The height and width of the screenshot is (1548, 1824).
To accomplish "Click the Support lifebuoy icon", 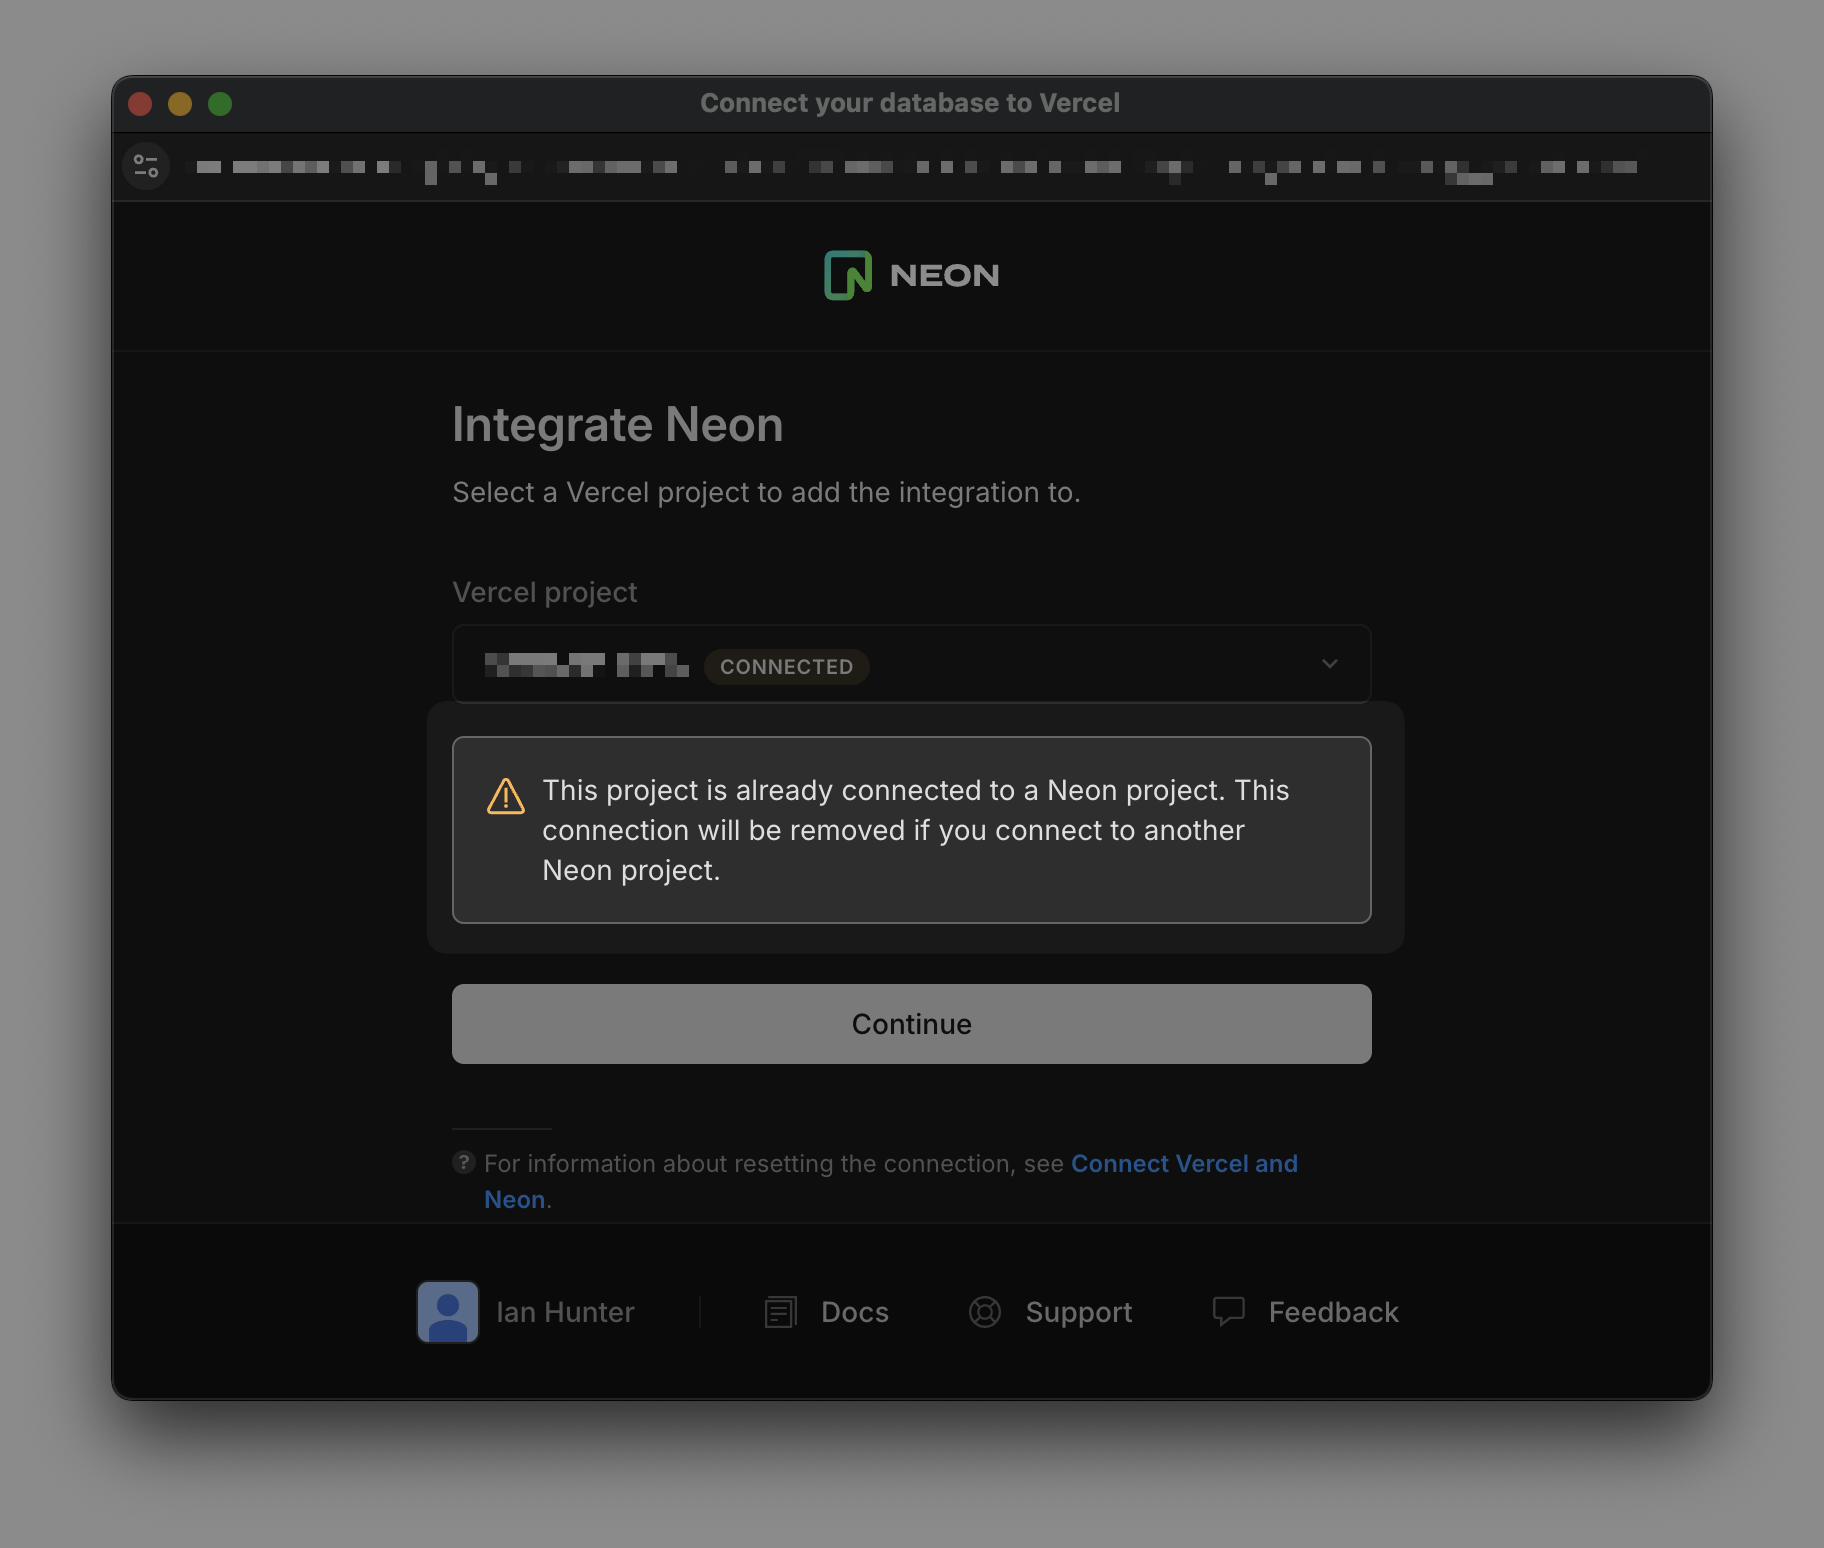I will coord(985,1312).
